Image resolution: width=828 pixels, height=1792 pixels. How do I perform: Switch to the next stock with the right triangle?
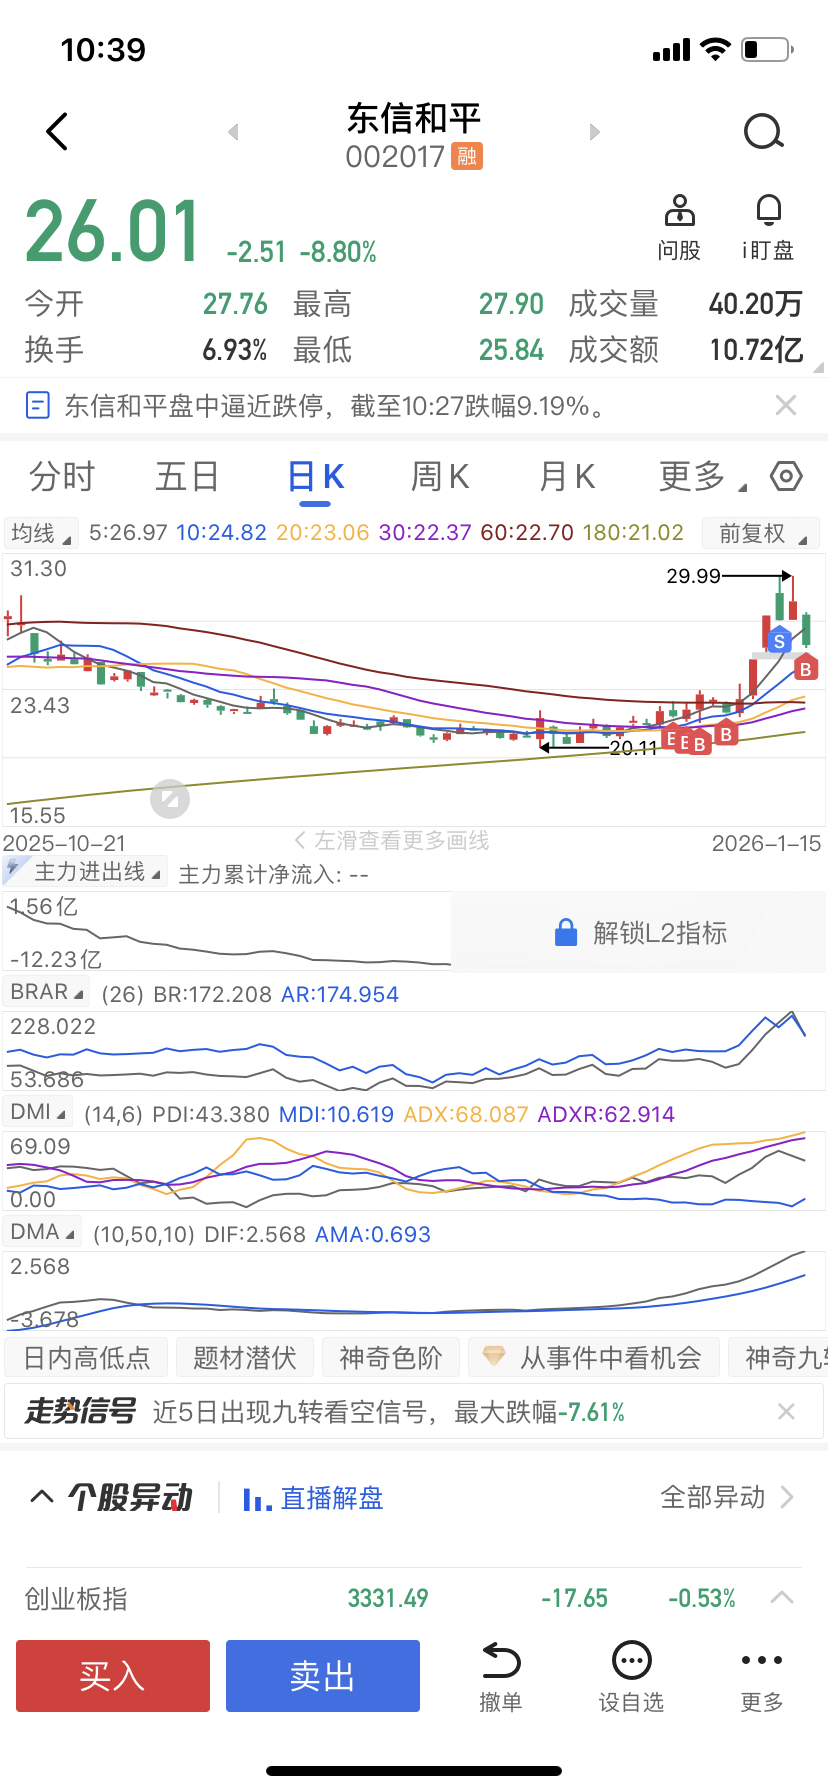595,132
